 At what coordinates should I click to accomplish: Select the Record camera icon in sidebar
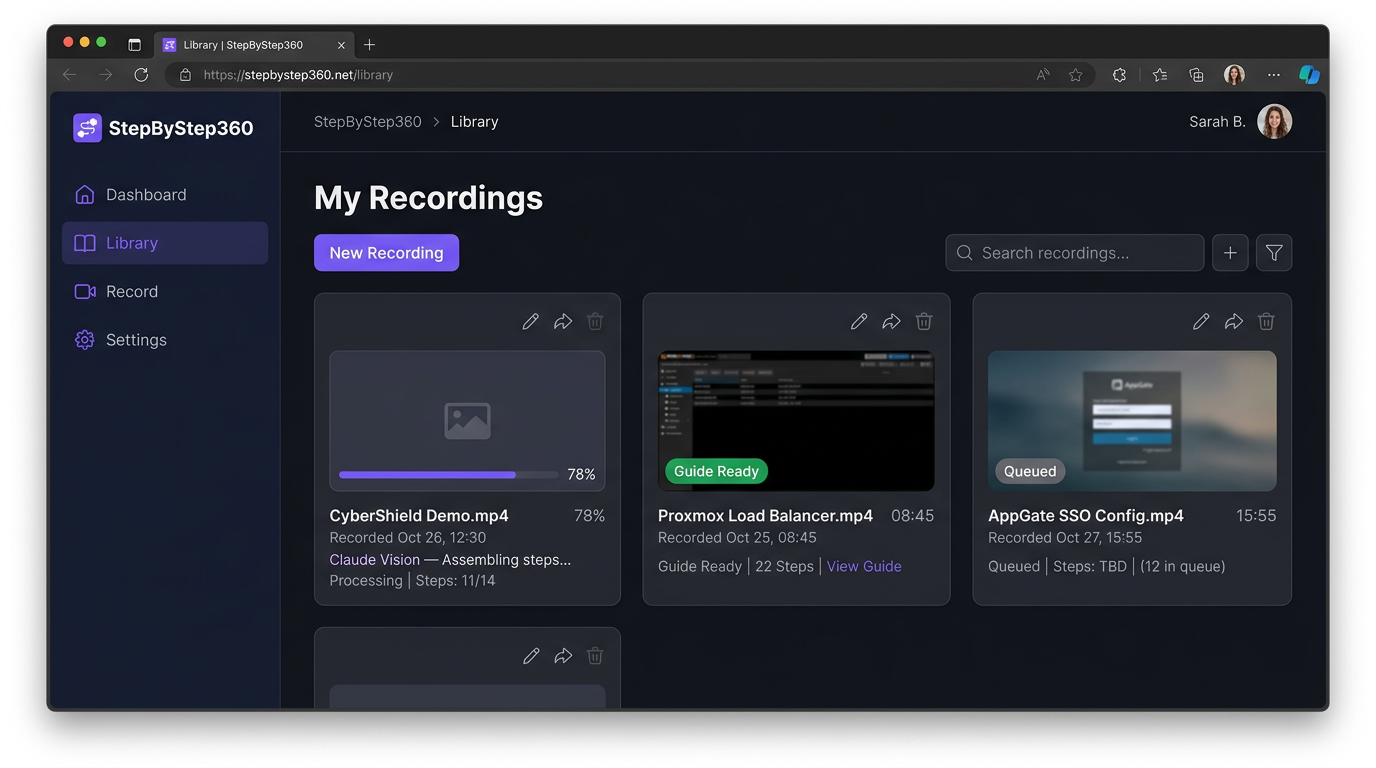tap(84, 291)
